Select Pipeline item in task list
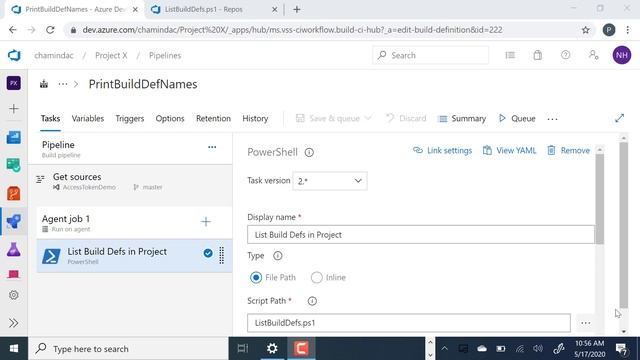Screen dimensions: 640x360 pos(131,149)
